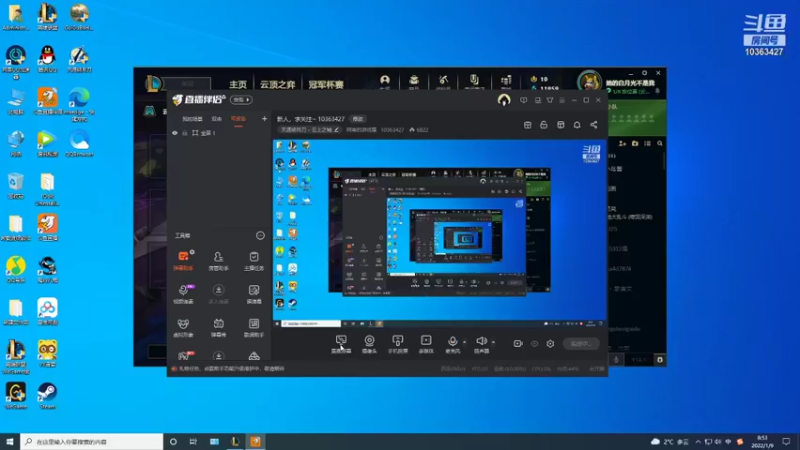Open the weather widget in system tray

point(670,441)
